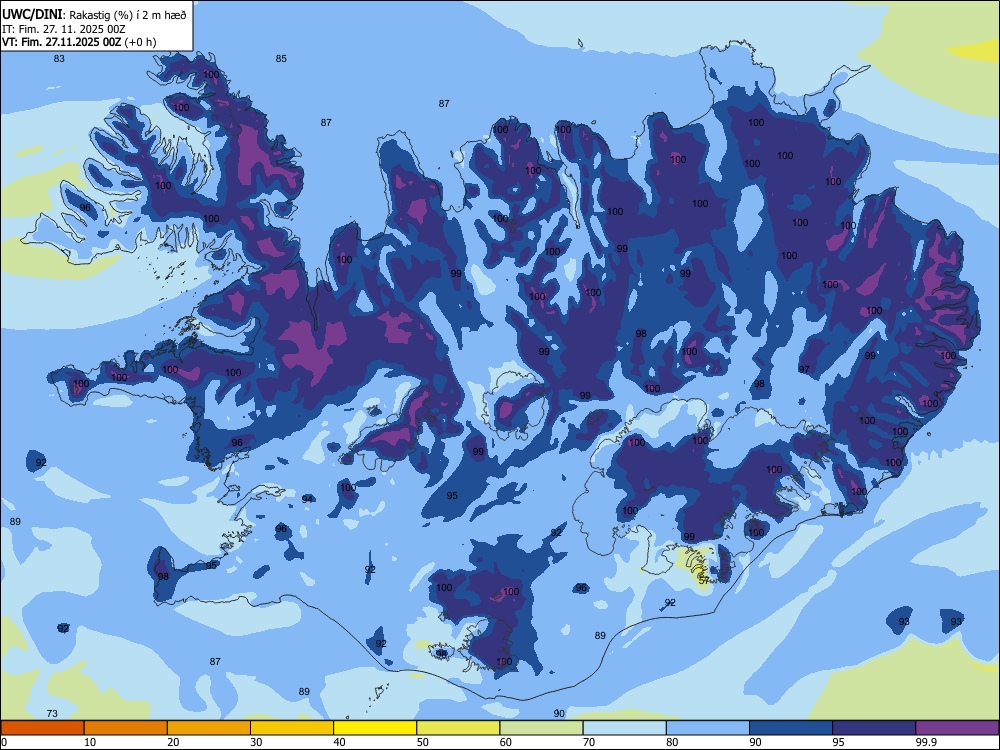Select the 10–20 orange legend segment
The width and height of the screenshot is (1000, 750).
point(126,728)
